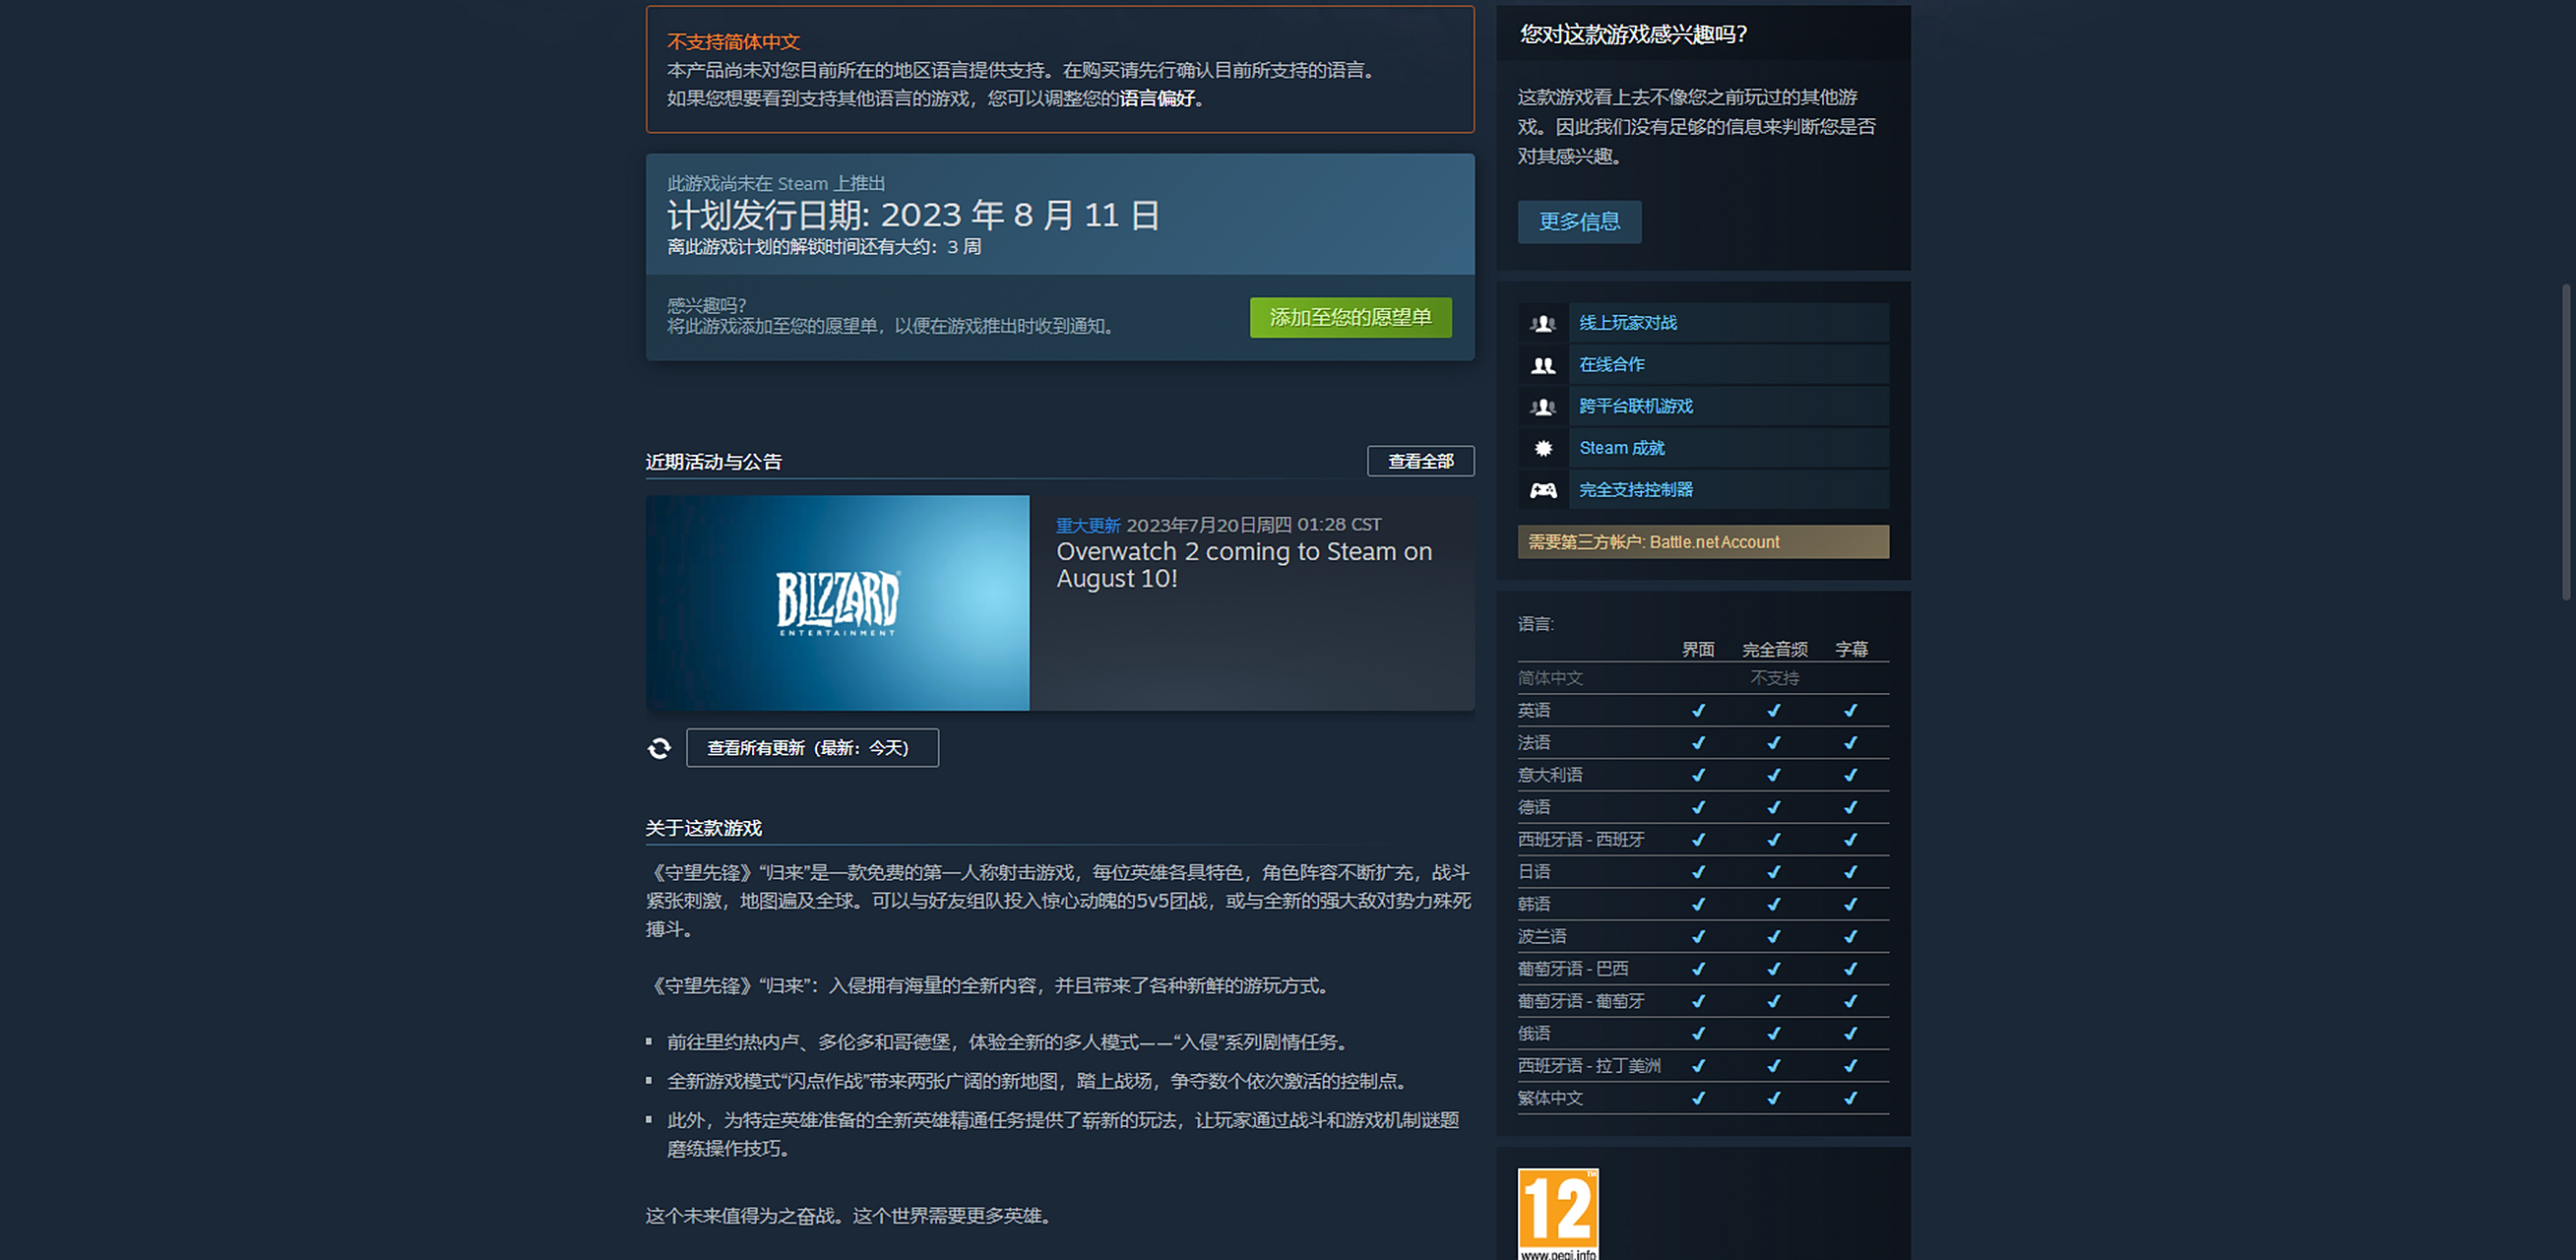Click the 韩语 language row label
Viewport: 2576px width, 1260px height.
point(1534,904)
